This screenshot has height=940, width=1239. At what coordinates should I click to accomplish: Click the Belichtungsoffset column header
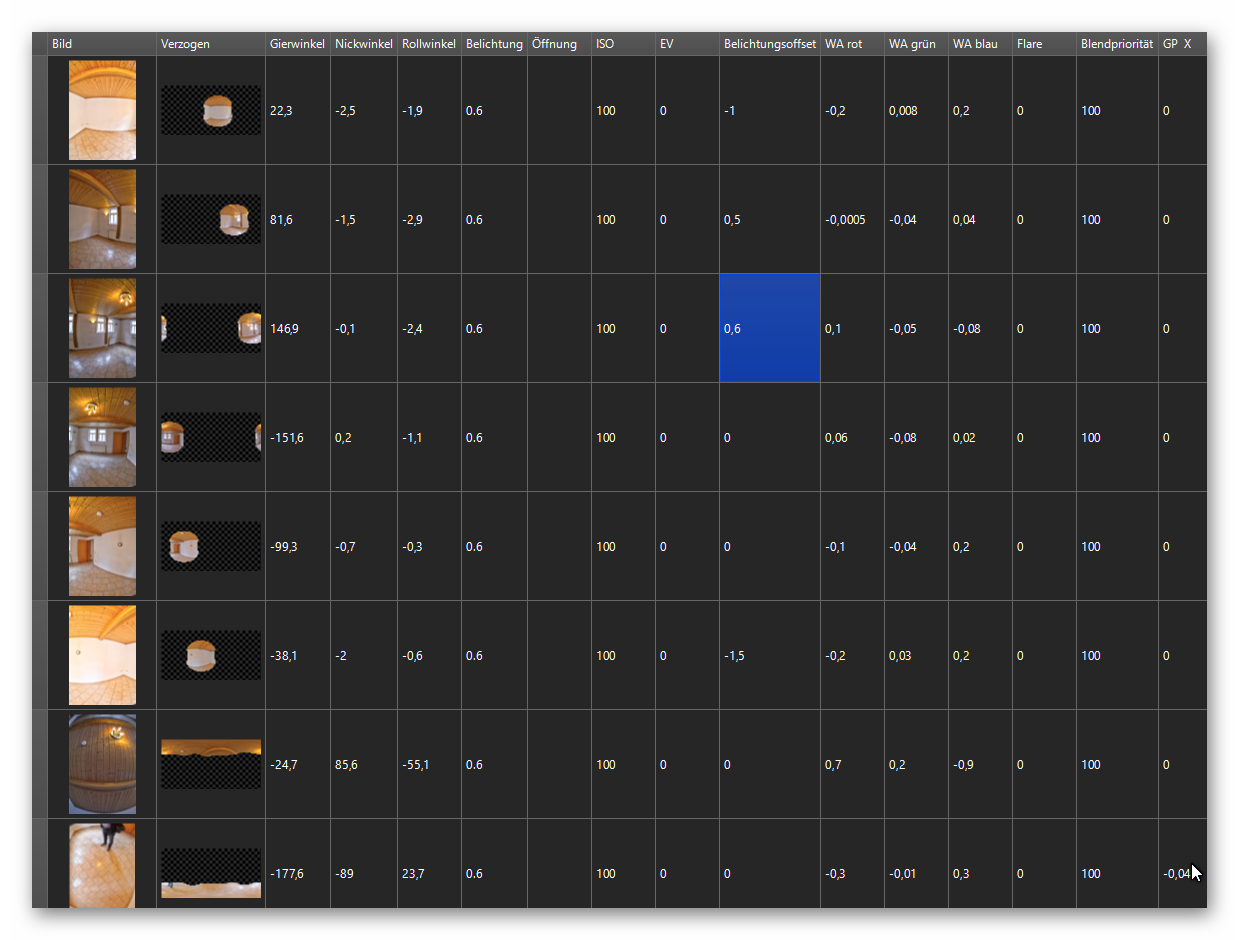pyautogui.click(x=769, y=44)
